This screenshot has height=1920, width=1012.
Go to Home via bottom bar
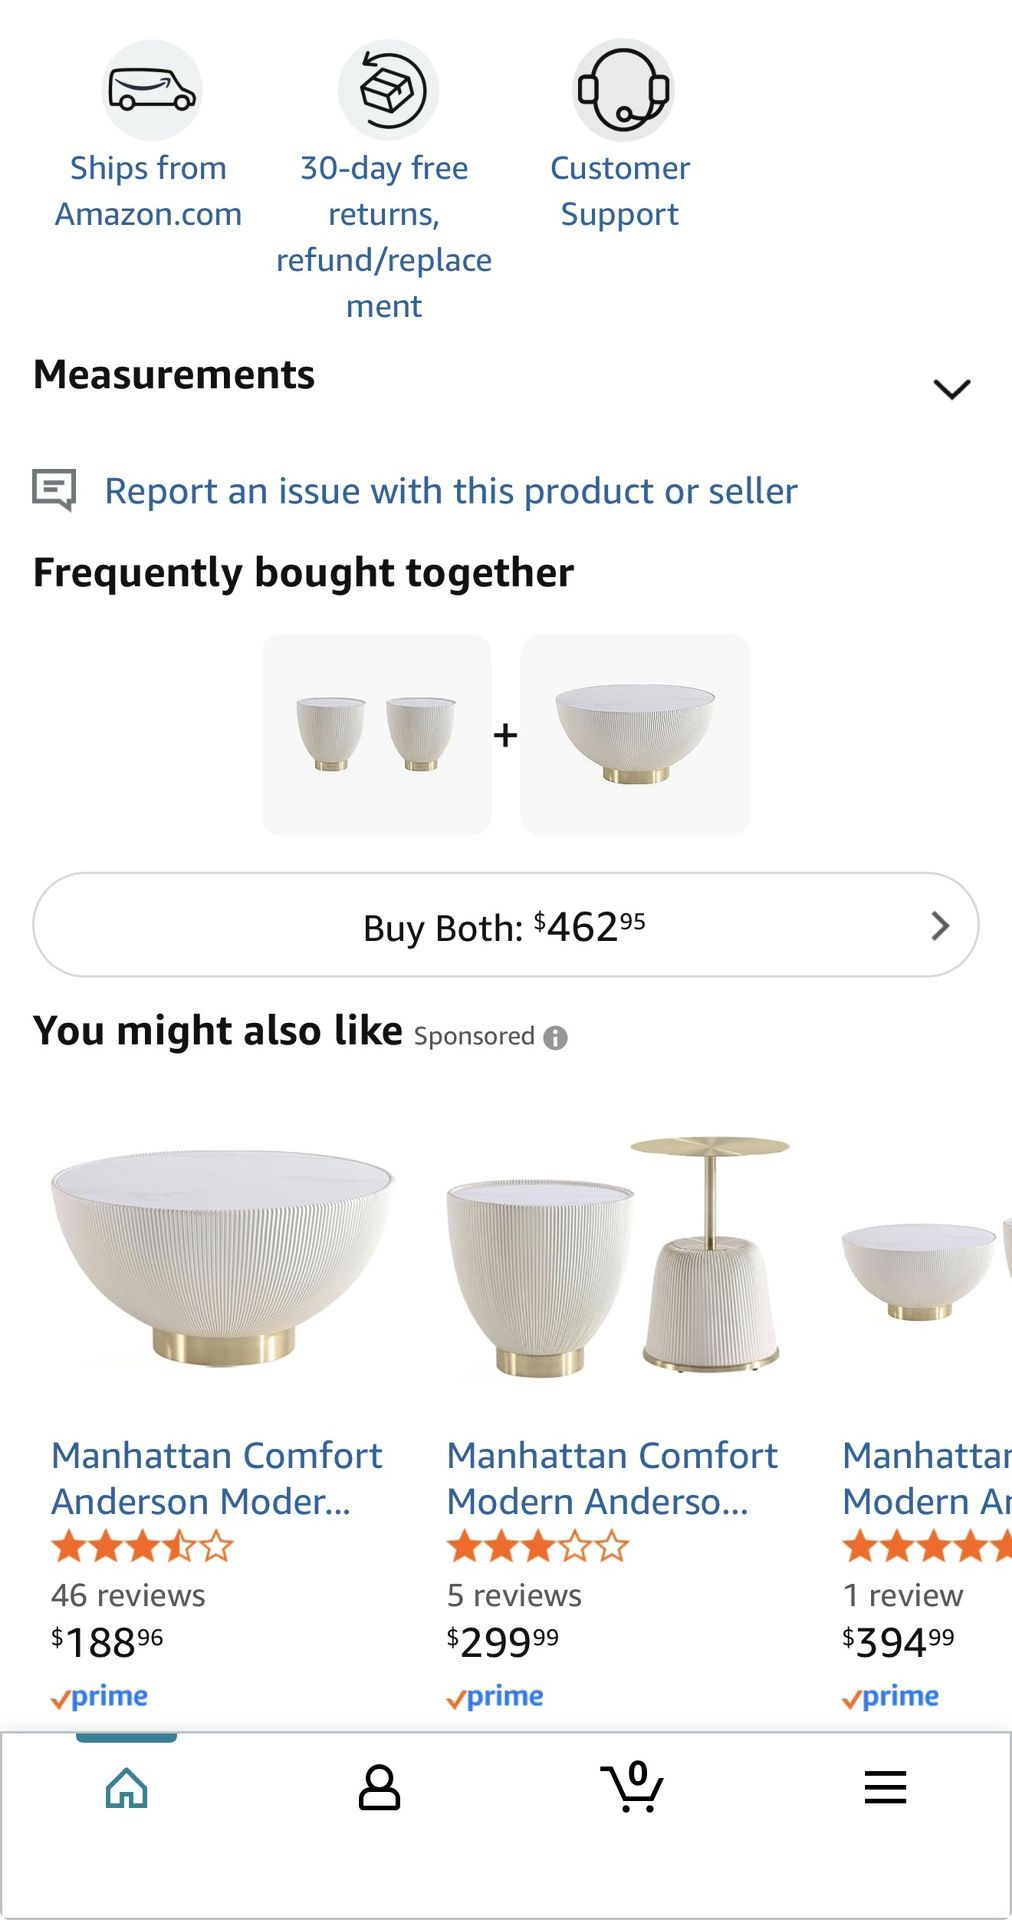point(127,1788)
